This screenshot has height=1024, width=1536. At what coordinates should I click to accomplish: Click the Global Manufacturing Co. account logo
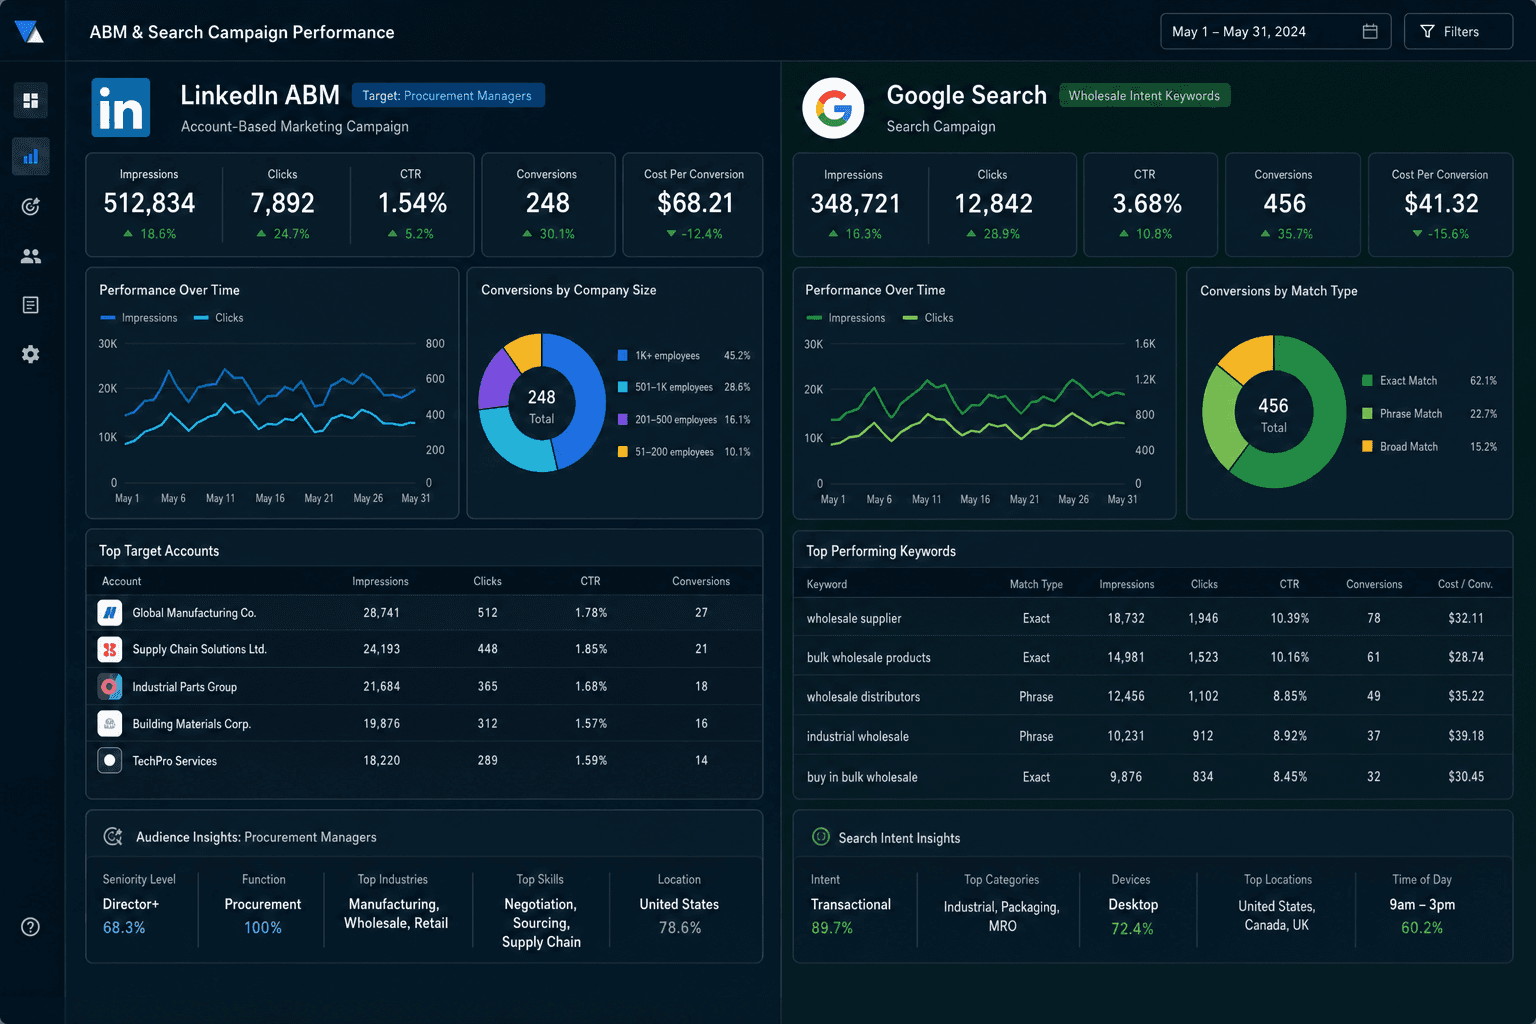point(110,613)
